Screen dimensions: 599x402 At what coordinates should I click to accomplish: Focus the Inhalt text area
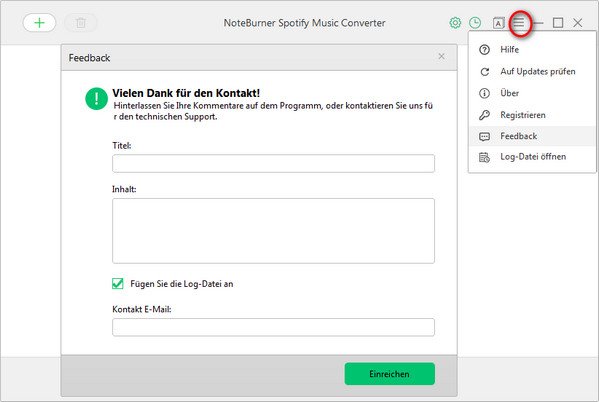point(273,231)
